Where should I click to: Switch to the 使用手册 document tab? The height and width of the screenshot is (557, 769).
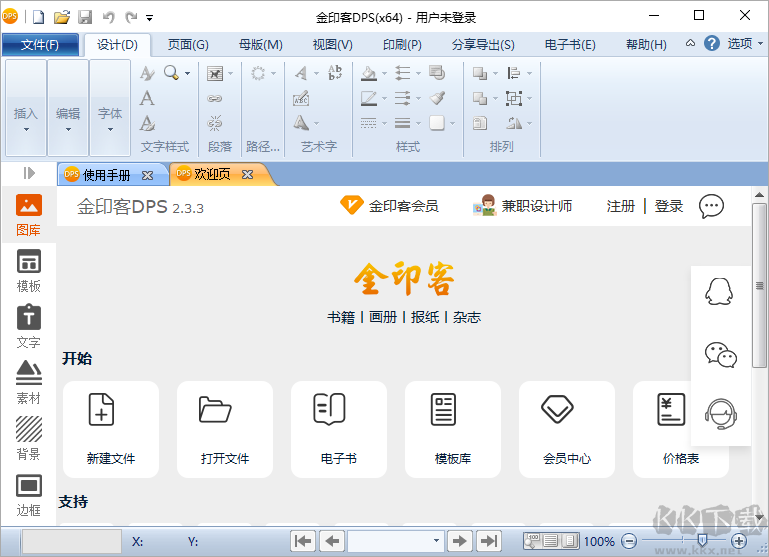tap(106, 175)
